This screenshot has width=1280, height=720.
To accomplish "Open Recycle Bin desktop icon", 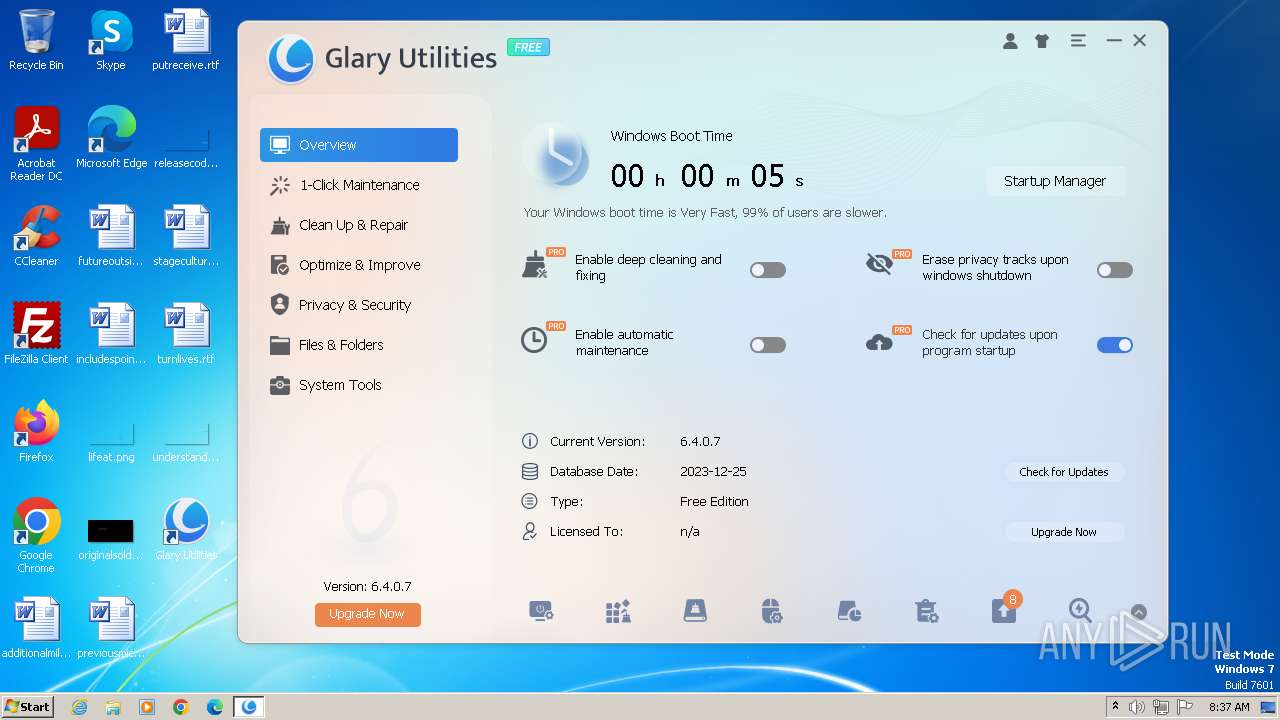I will (x=36, y=40).
